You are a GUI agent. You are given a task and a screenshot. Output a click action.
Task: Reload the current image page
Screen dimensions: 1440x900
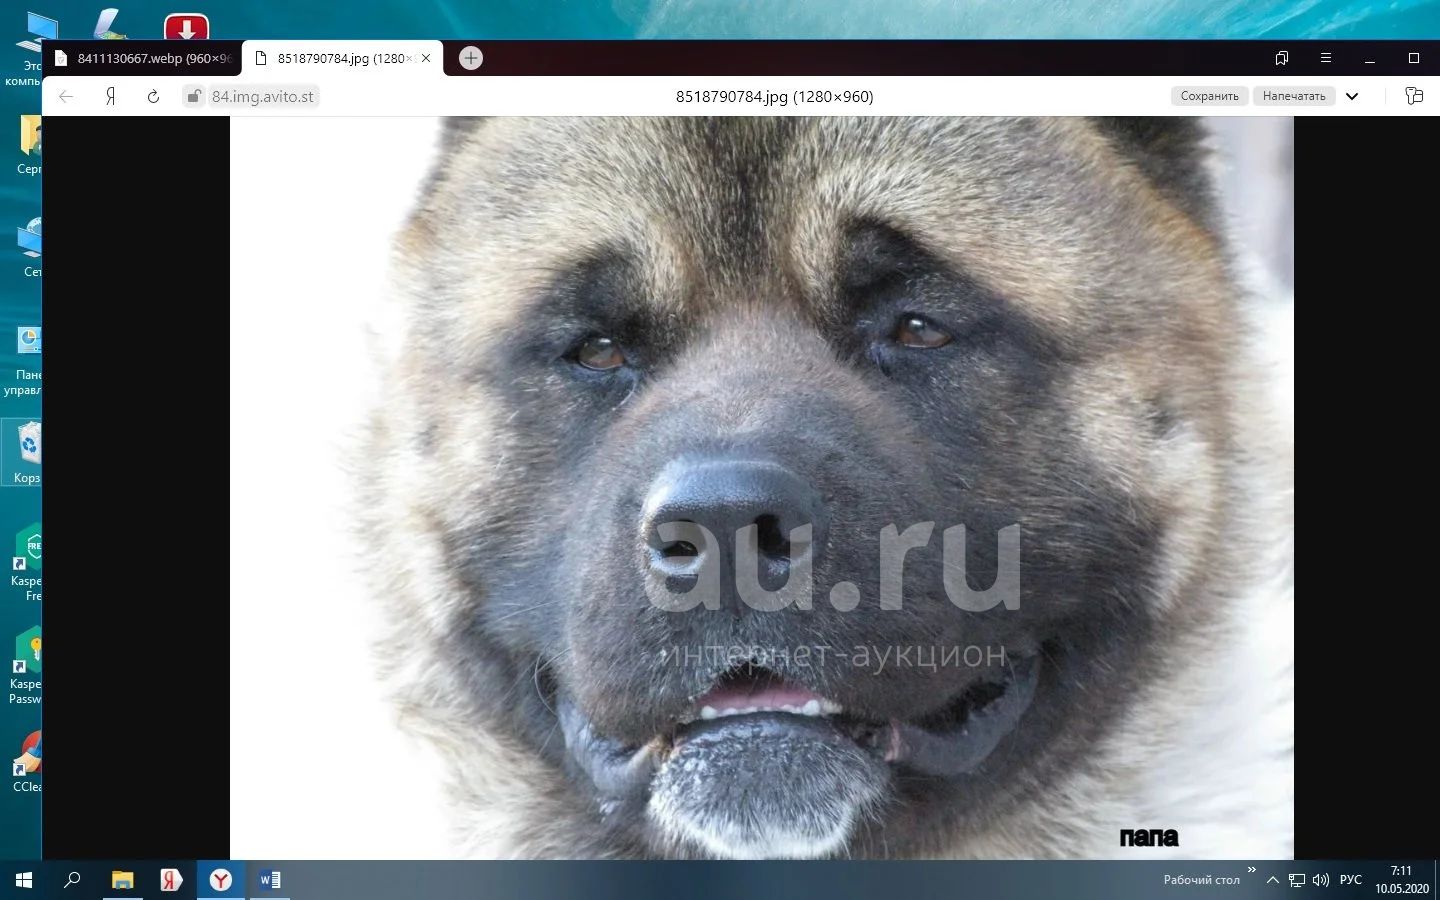(153, 96)
